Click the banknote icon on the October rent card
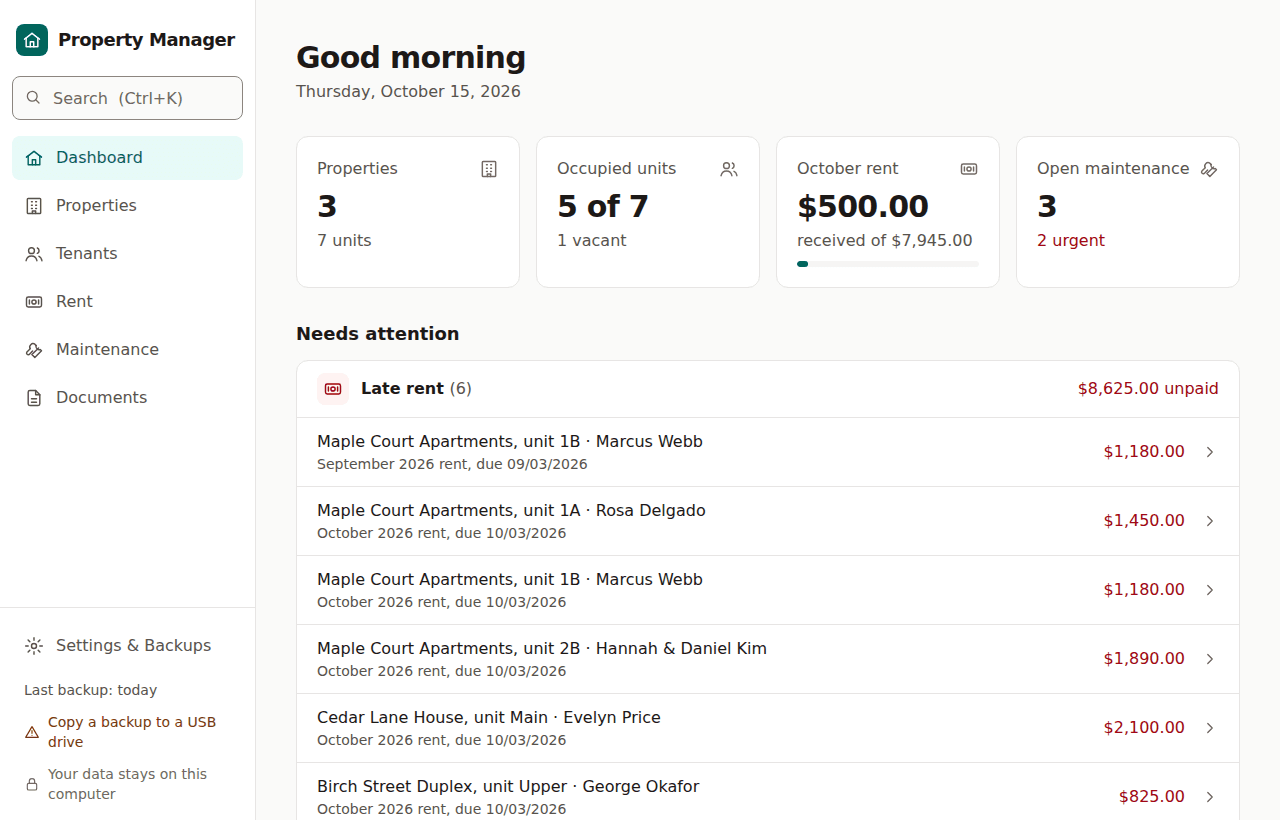The width and height of the screenshot is (1280, 820). pos(969,169)
